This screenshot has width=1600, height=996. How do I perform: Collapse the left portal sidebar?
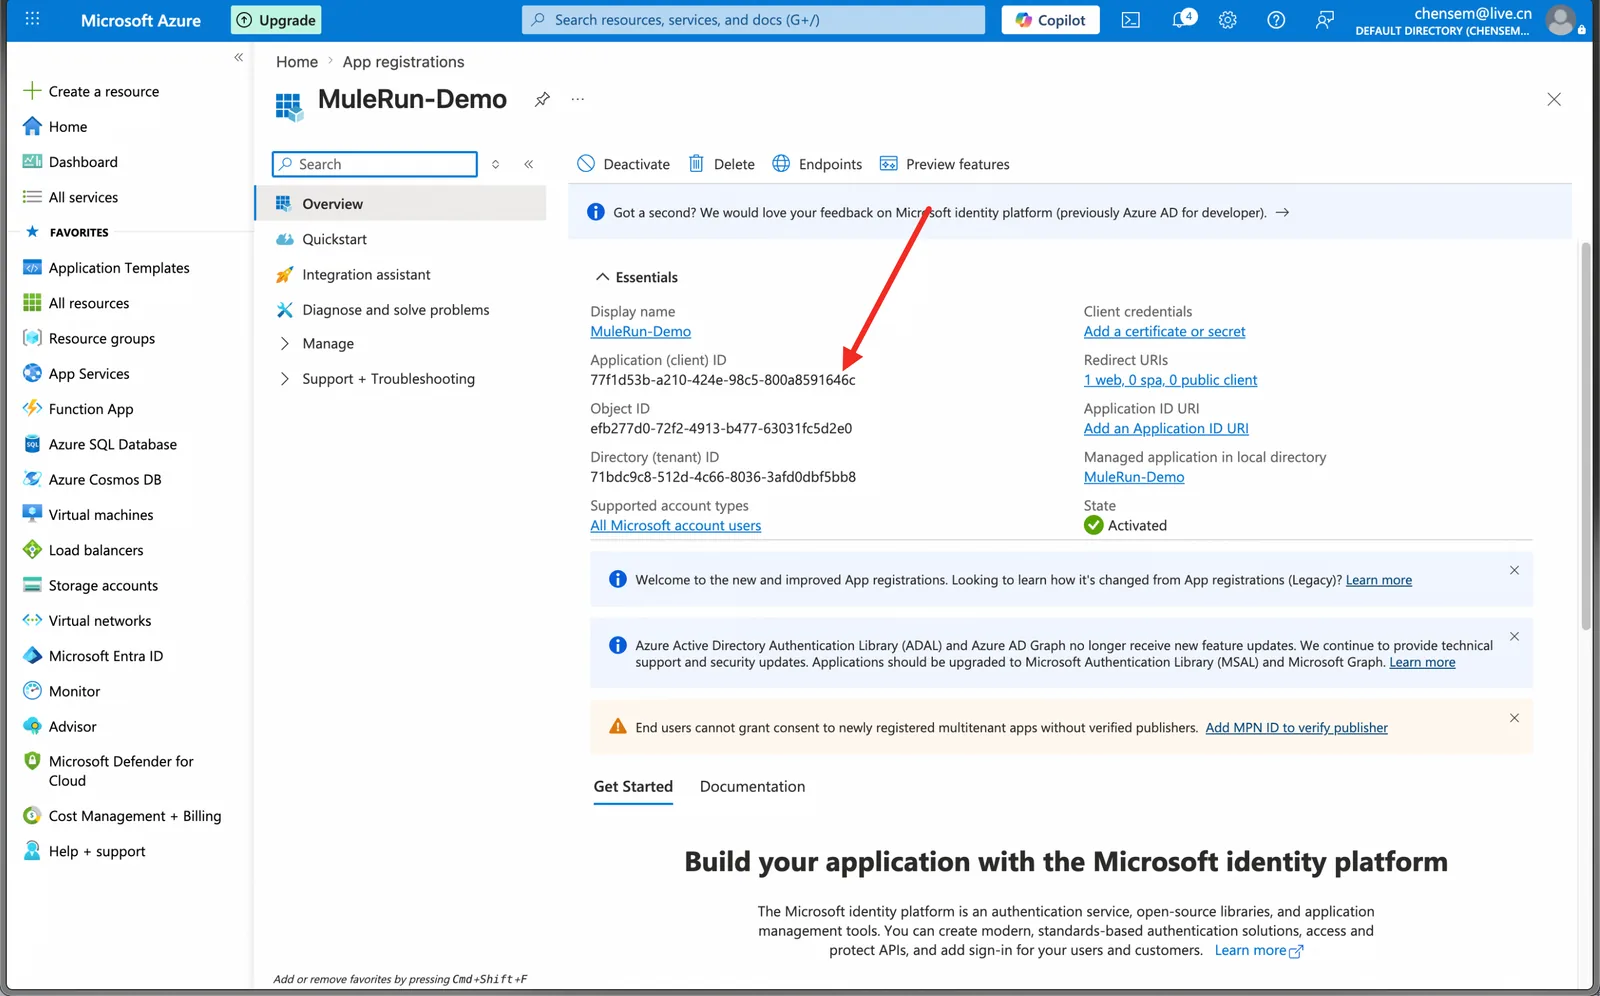pyautogui.click(x=238, y=57)
